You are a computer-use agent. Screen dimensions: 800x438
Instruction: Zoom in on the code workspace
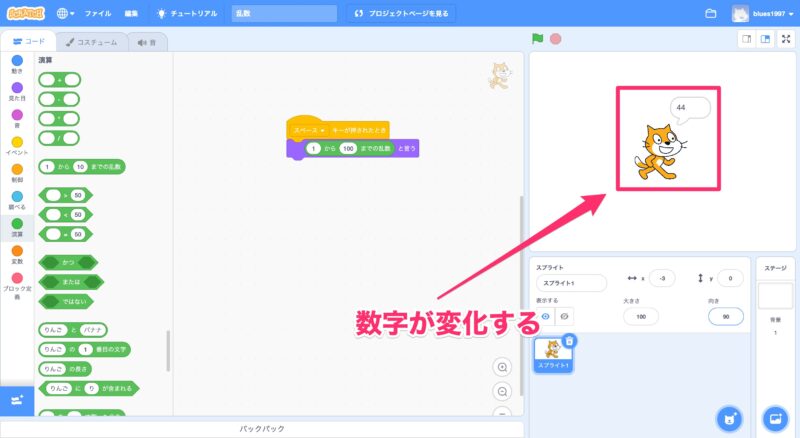click(x=503, y=367)
